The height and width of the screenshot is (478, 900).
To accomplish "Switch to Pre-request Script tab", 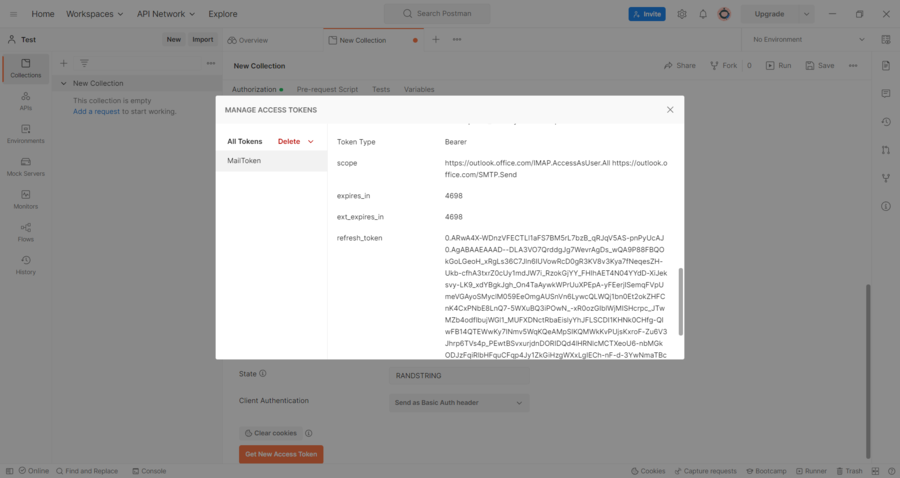I will 327,90.
